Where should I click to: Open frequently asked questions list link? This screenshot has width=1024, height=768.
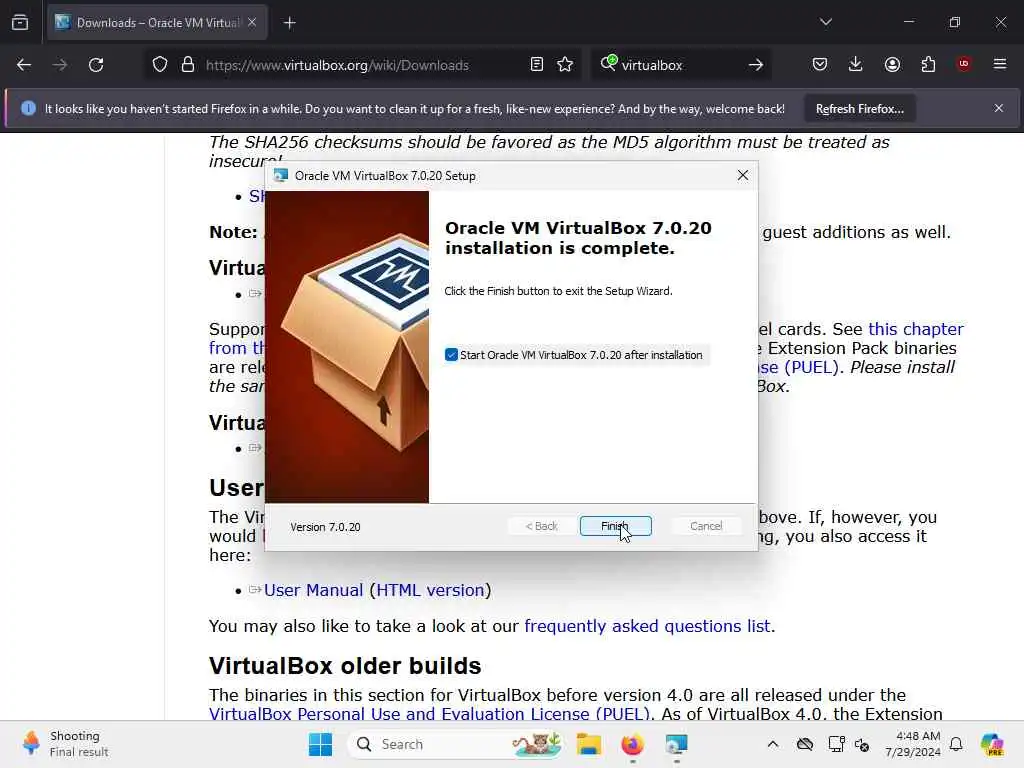coord(647,626)
